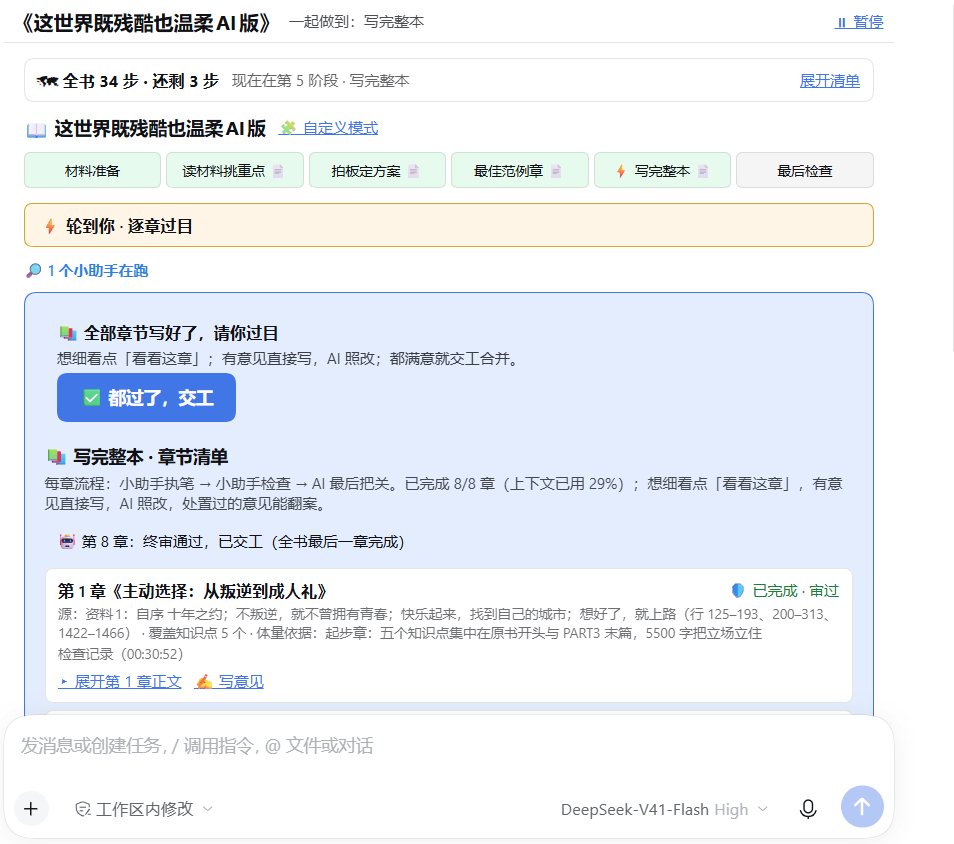Click 全书 34 步 · 还剩 3 步 progress text

[x=141, y=81]
